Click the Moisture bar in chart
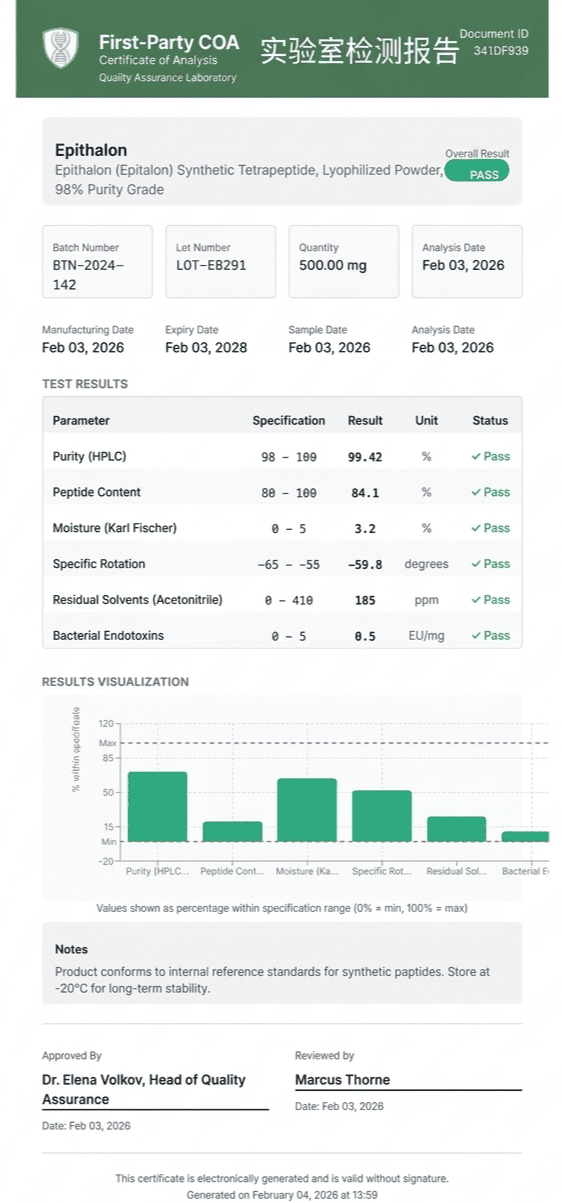Image resolution: width=562 pixels, height=1203 pixels. 307,810
